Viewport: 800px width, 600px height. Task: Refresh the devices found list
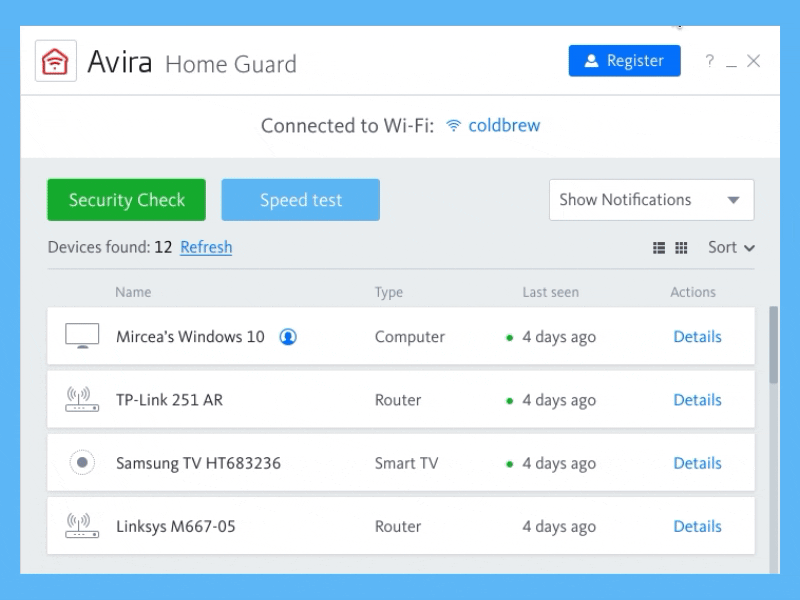coord(206,247)
